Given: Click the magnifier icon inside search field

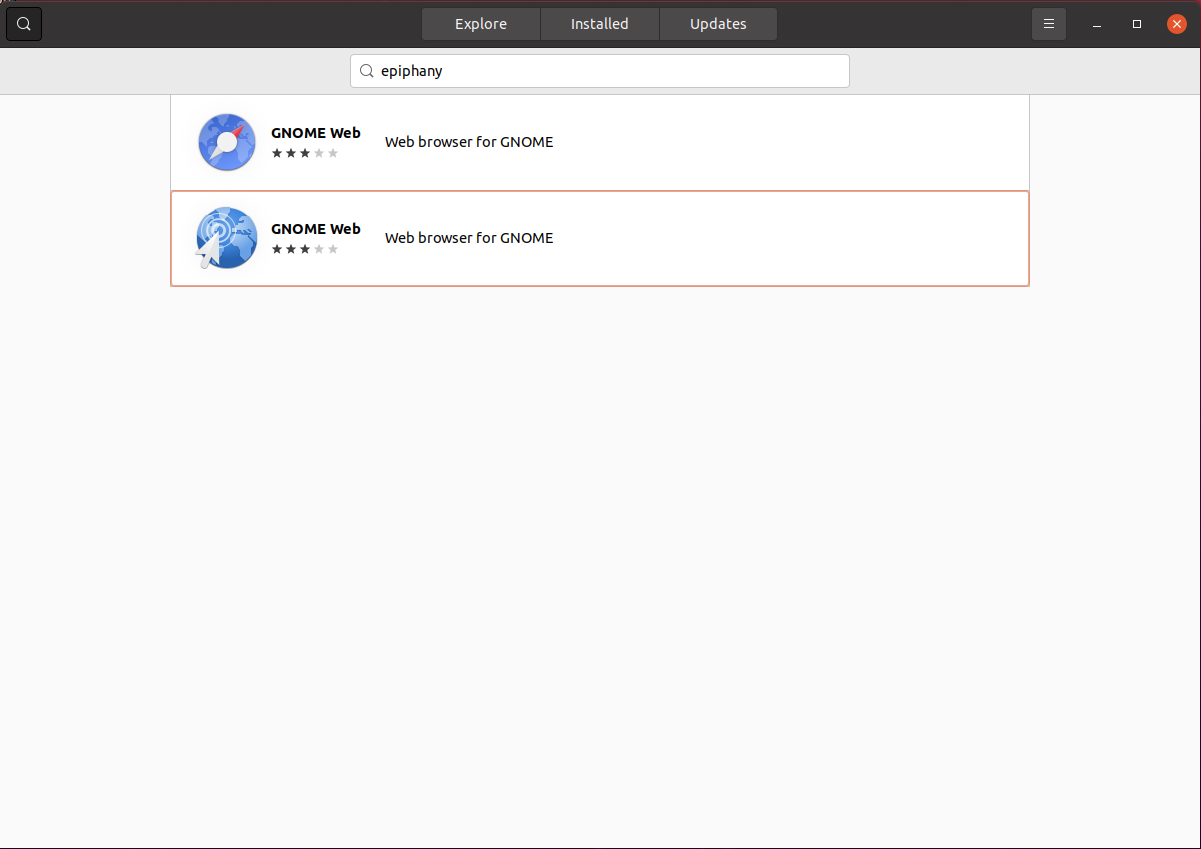Looking at the screenshot, I should pos(366,71).
